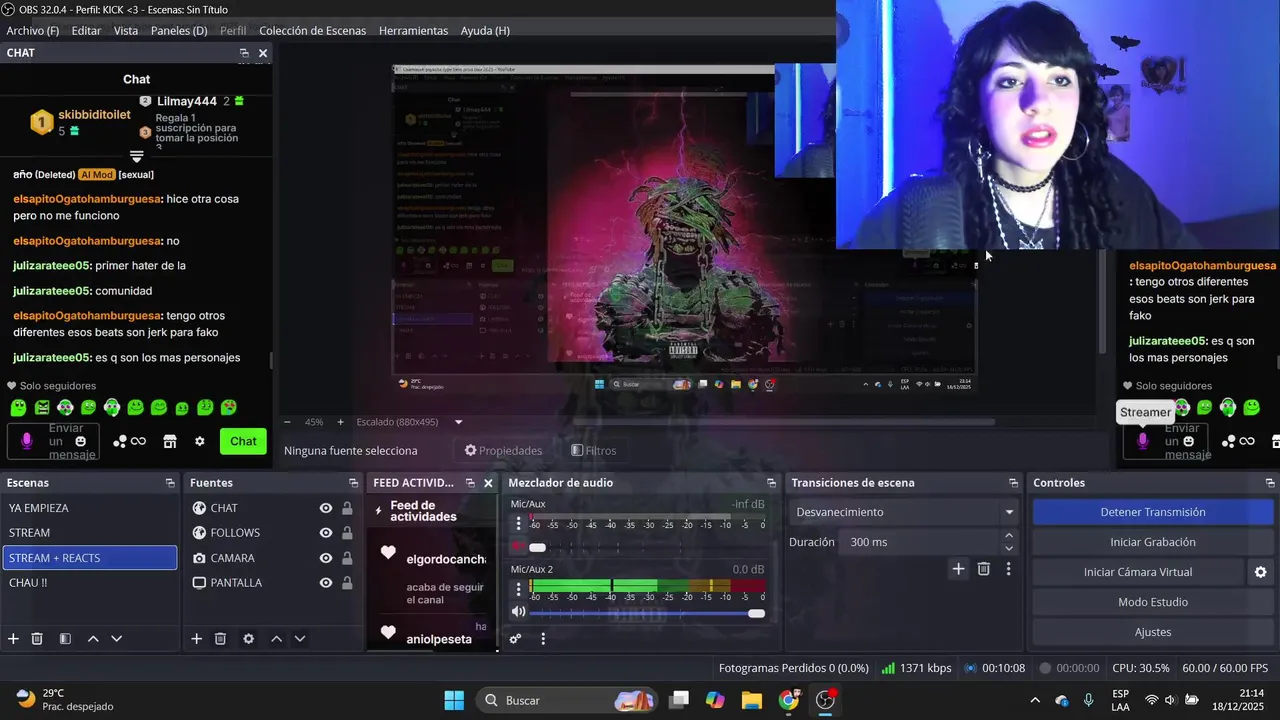
Task: Open Colección de Escenas menu
Action: pos(313,31)
